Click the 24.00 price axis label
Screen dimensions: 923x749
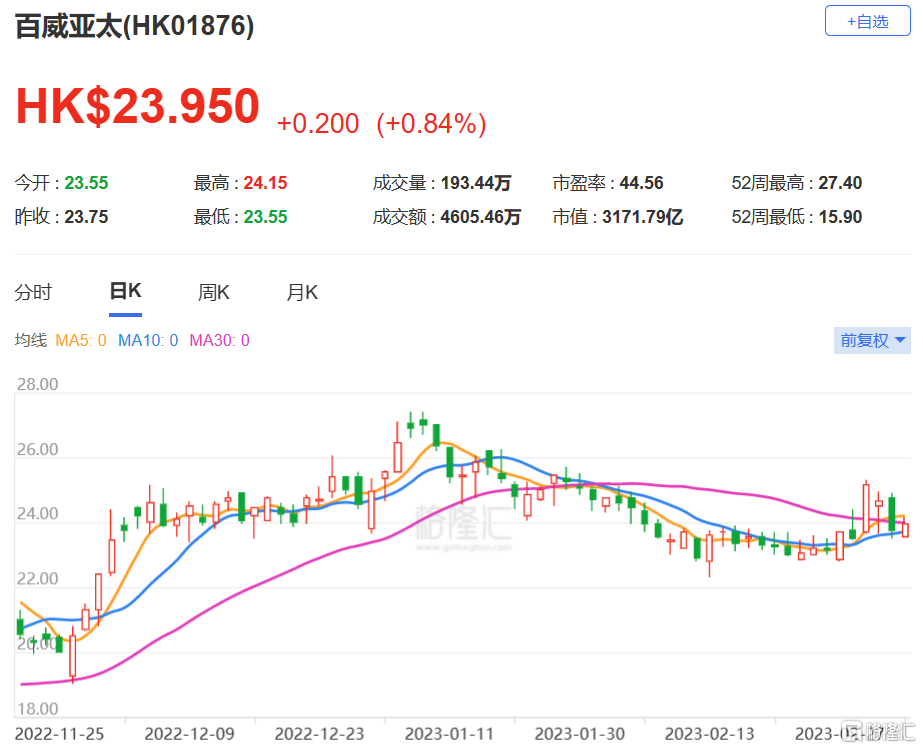click(x=37, y=514)
